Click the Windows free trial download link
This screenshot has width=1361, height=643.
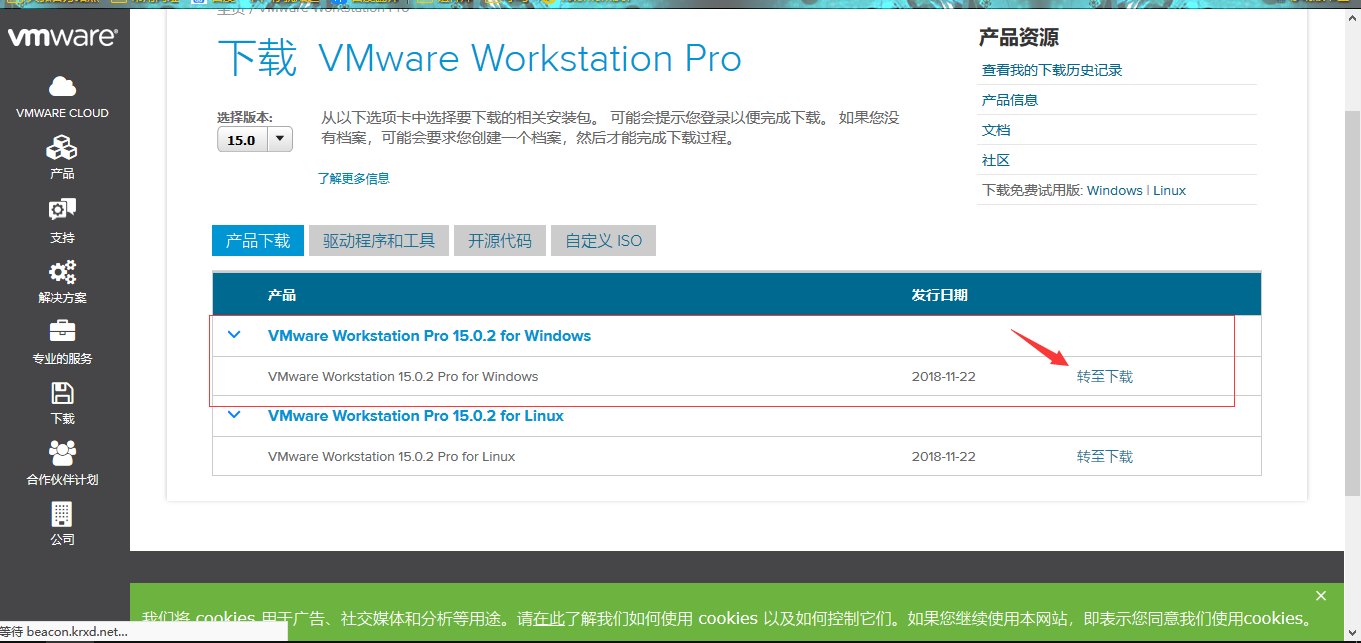1115,190
